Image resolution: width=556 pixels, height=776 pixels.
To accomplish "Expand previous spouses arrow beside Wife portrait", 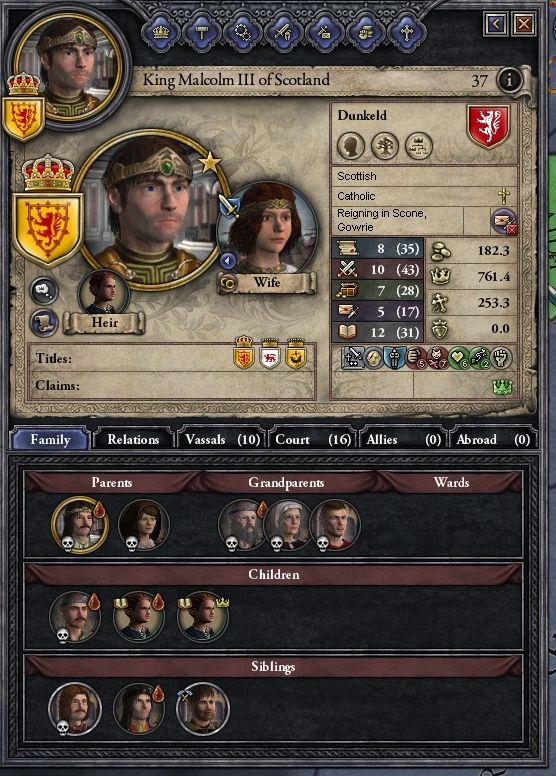I will coord(228,260).
